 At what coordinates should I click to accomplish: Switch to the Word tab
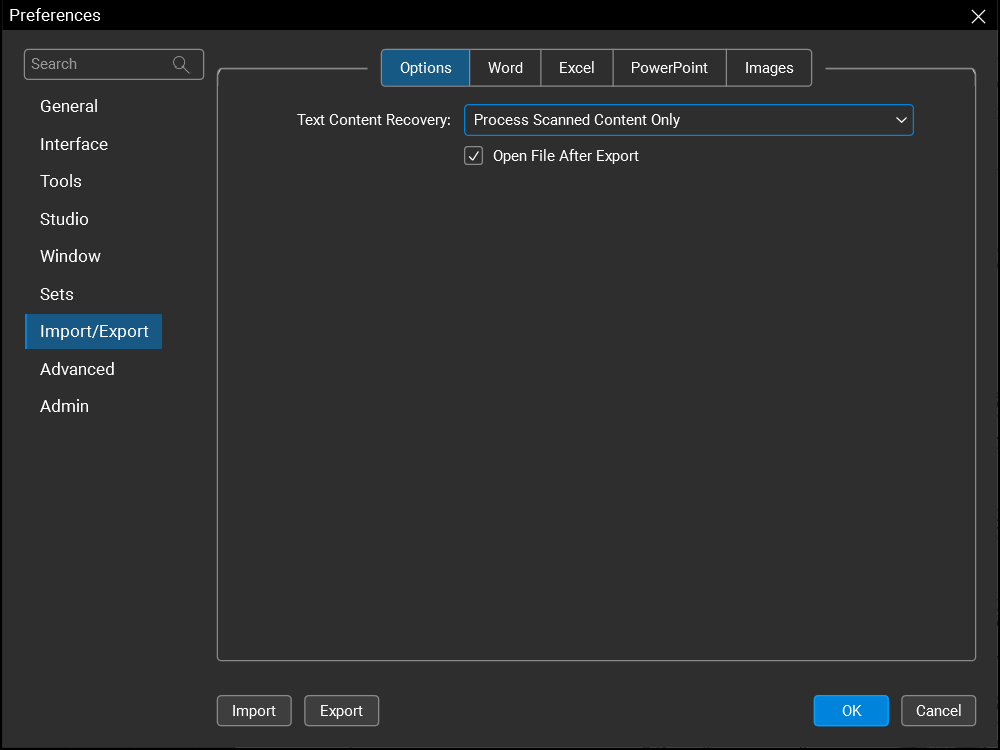coord(505,68)
